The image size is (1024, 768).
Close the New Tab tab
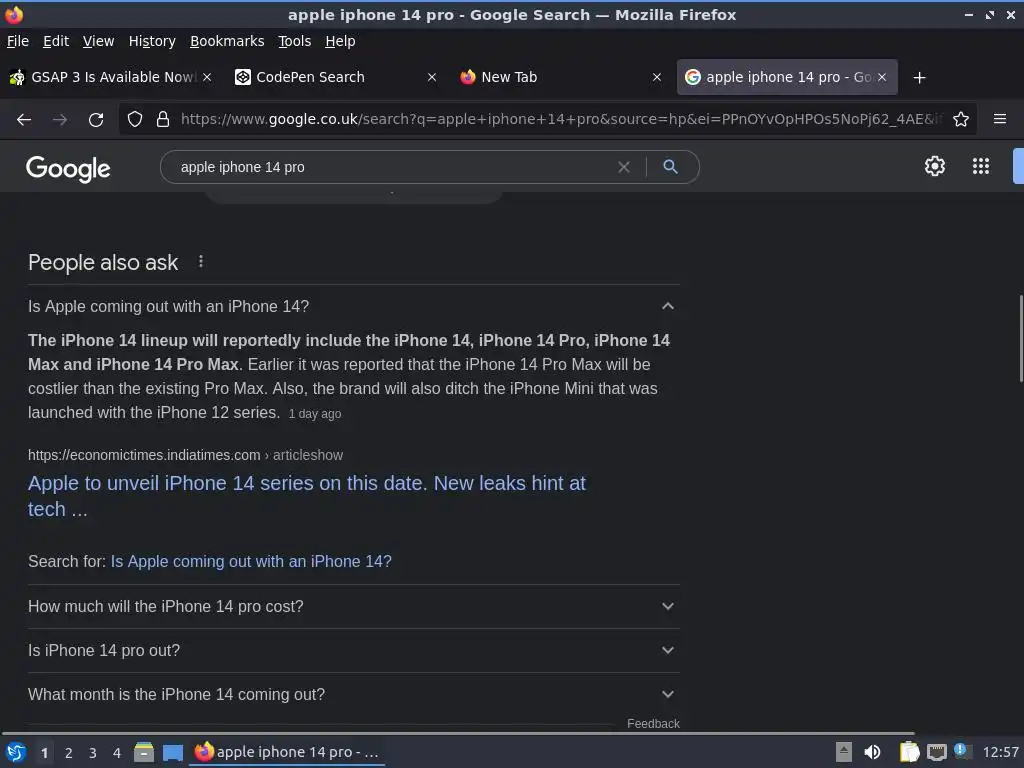(657, 77)
